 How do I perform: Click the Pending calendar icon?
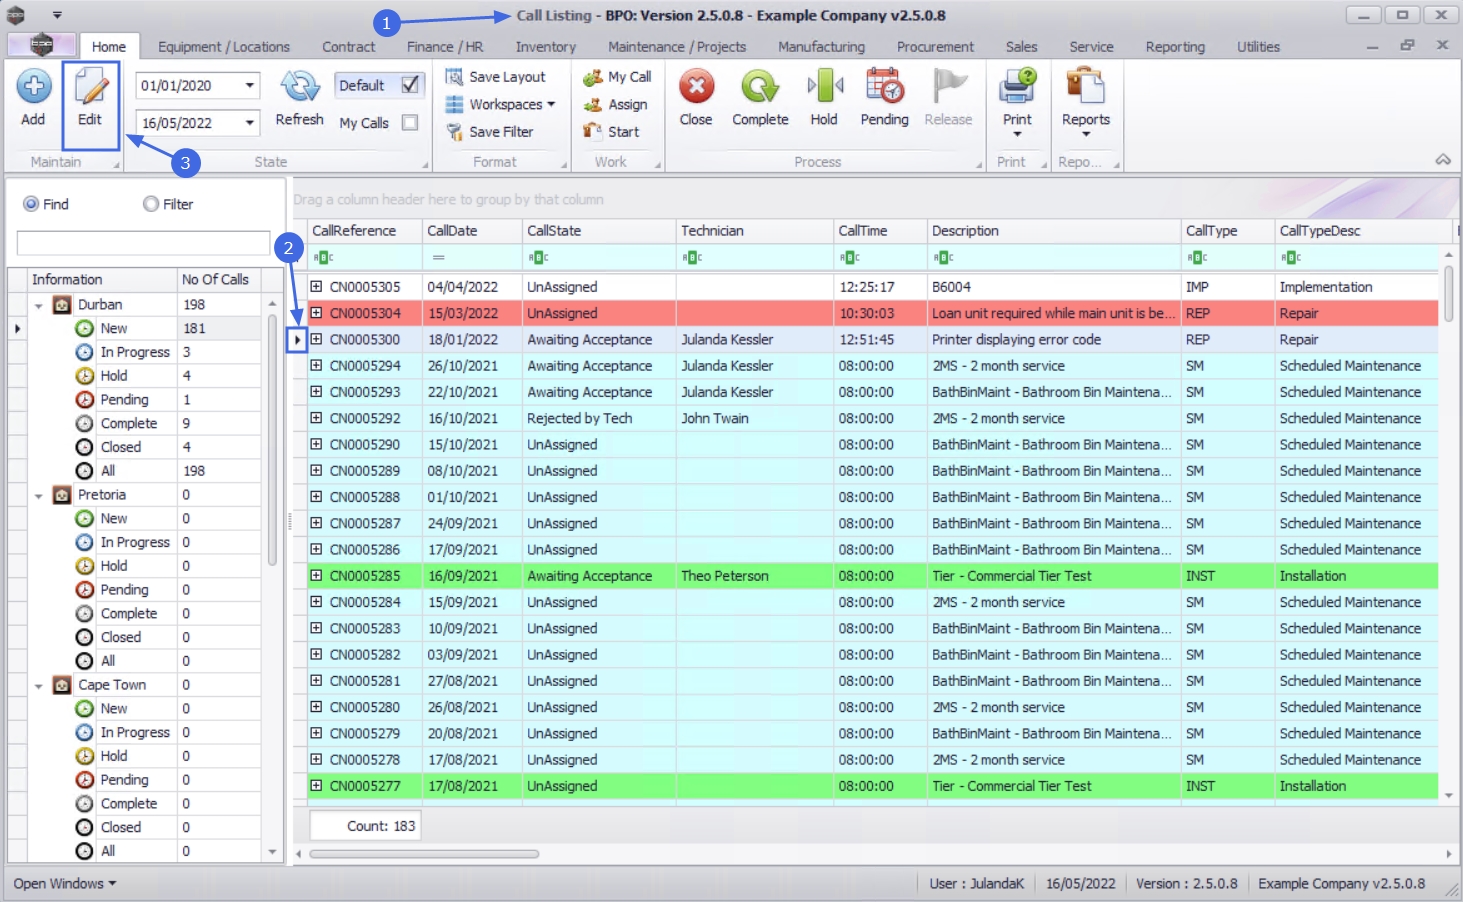[x=885, y=87]
